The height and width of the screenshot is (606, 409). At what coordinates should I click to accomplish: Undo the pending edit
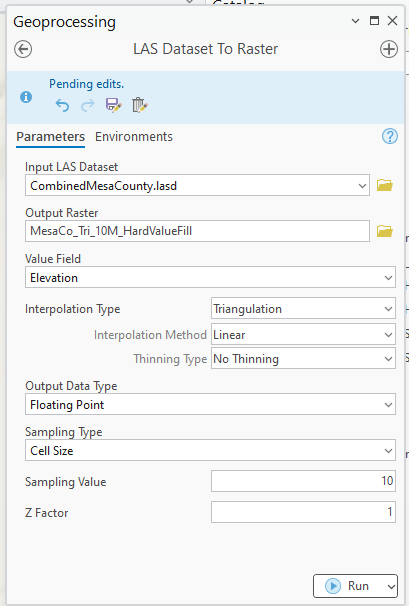(x=62, y=105)
